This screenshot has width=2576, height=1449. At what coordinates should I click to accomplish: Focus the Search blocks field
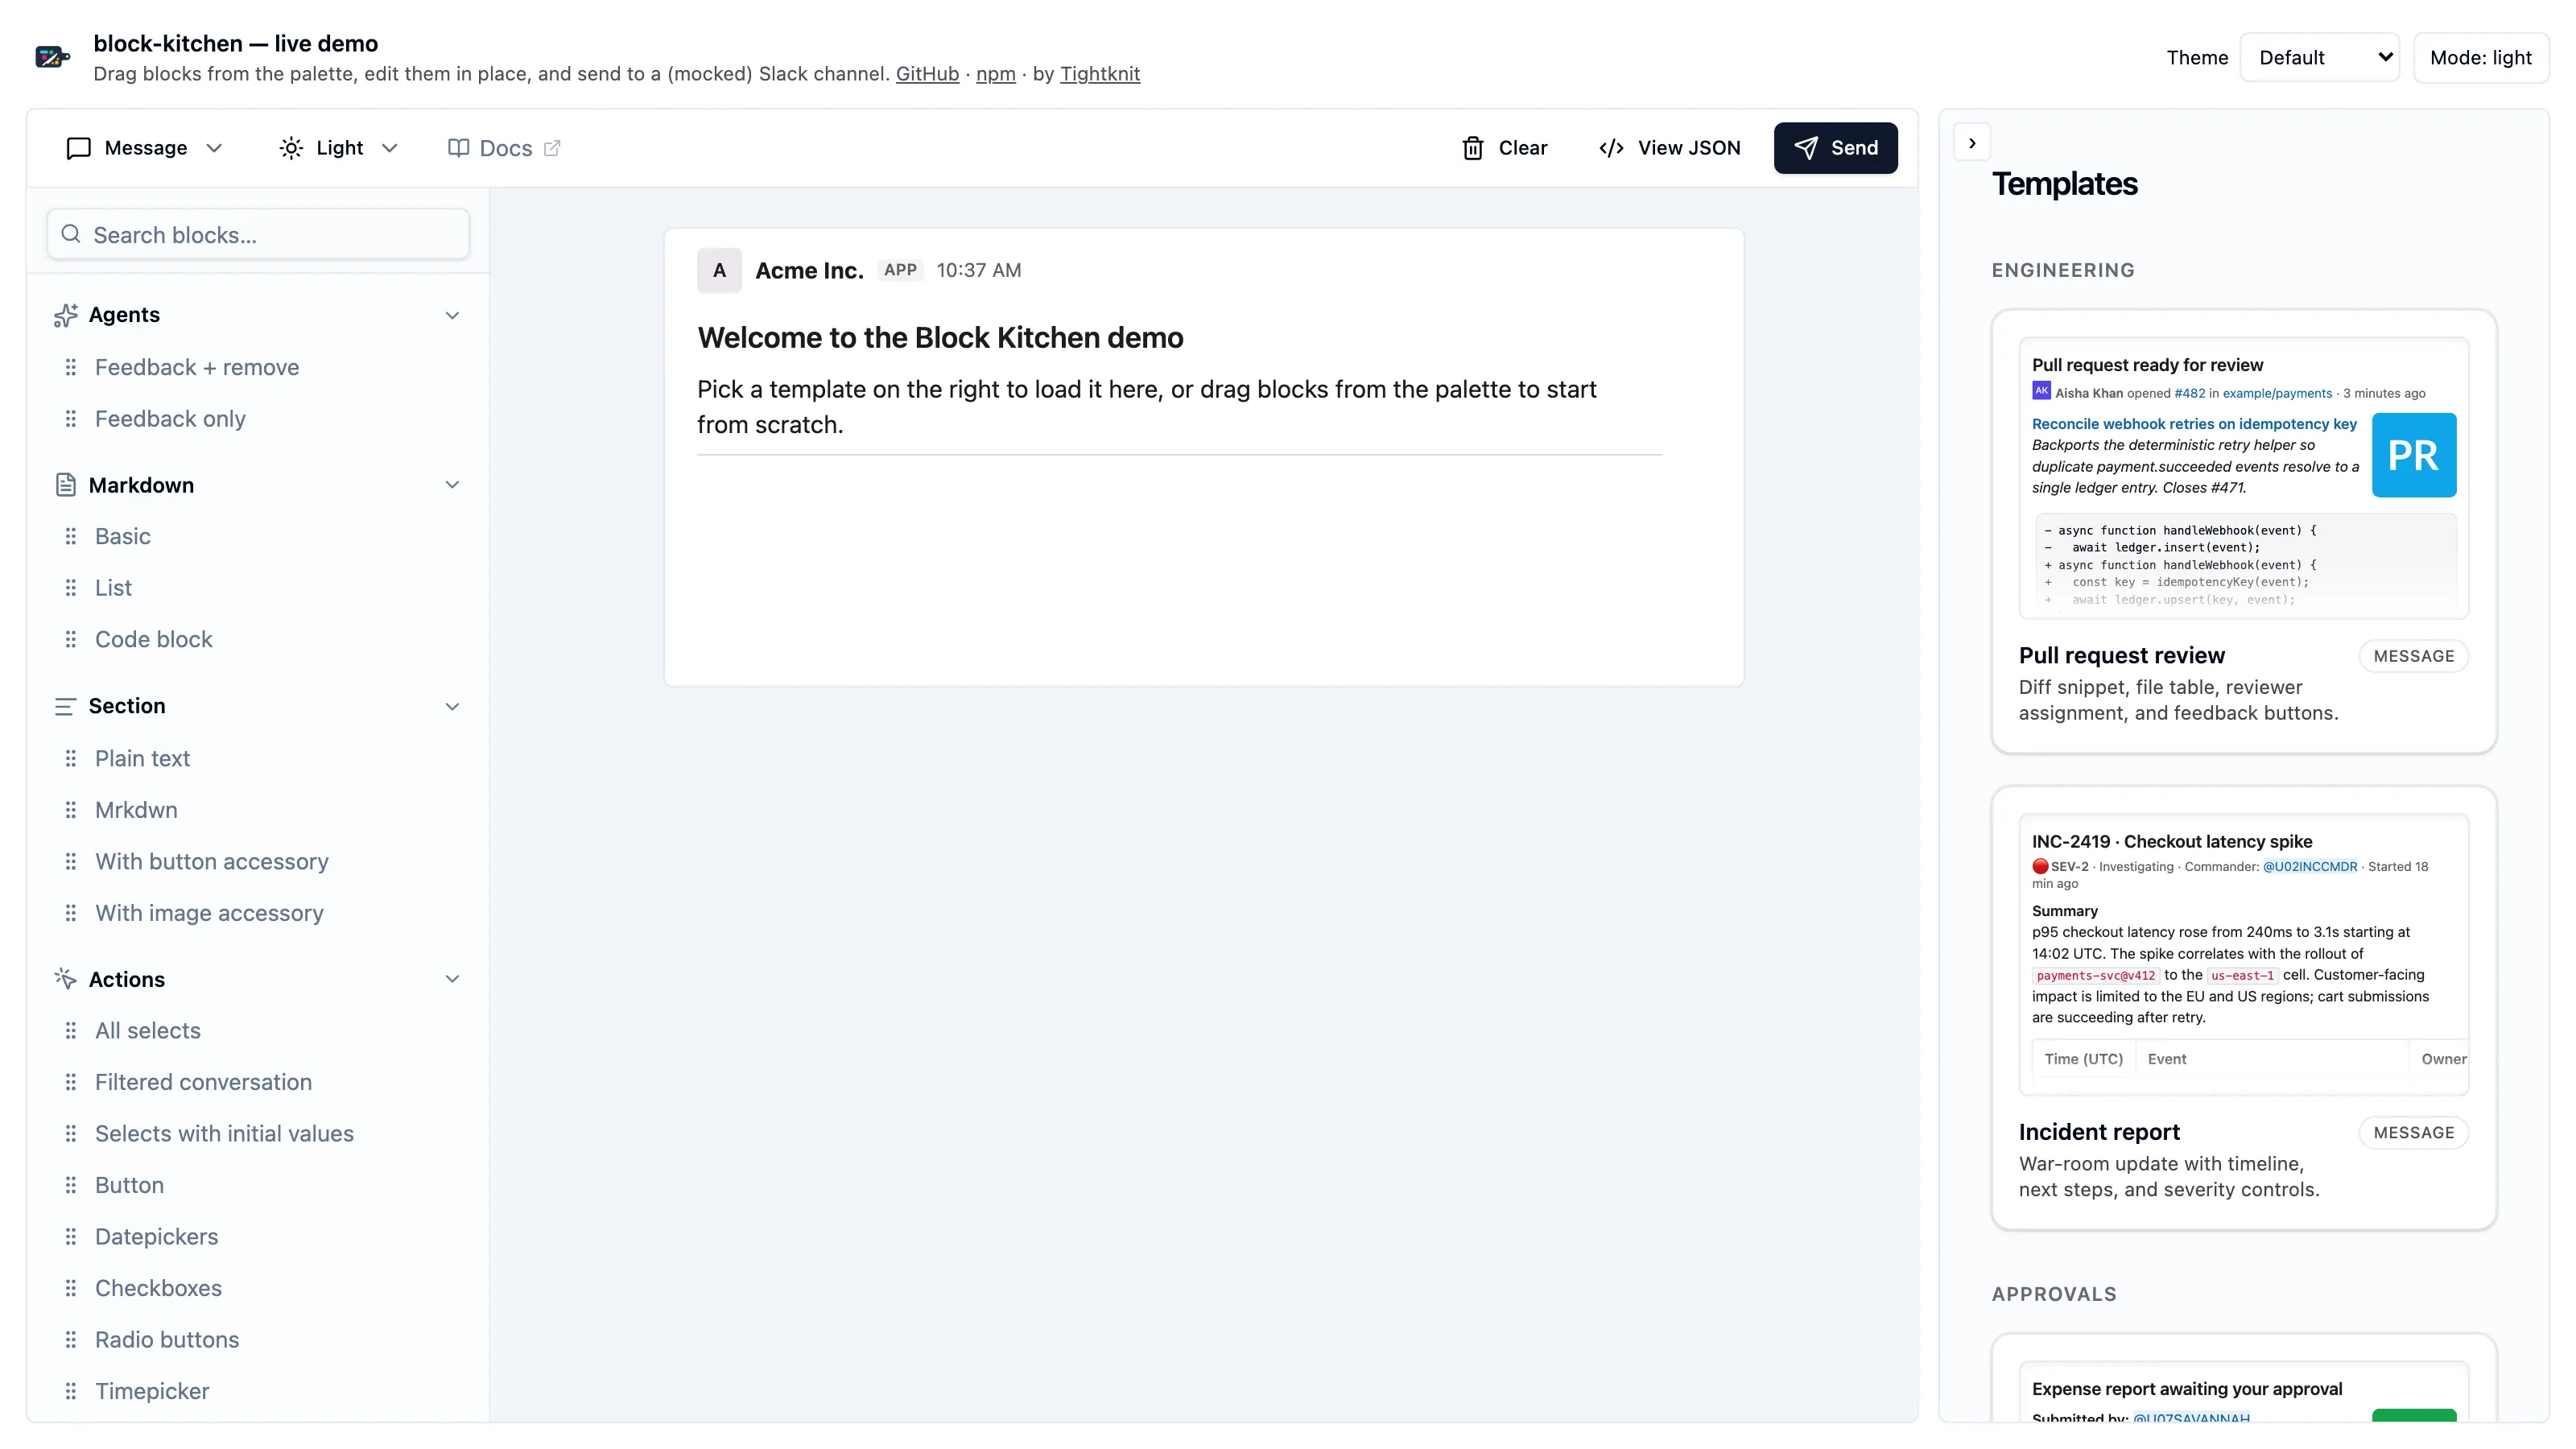point(258,234)
